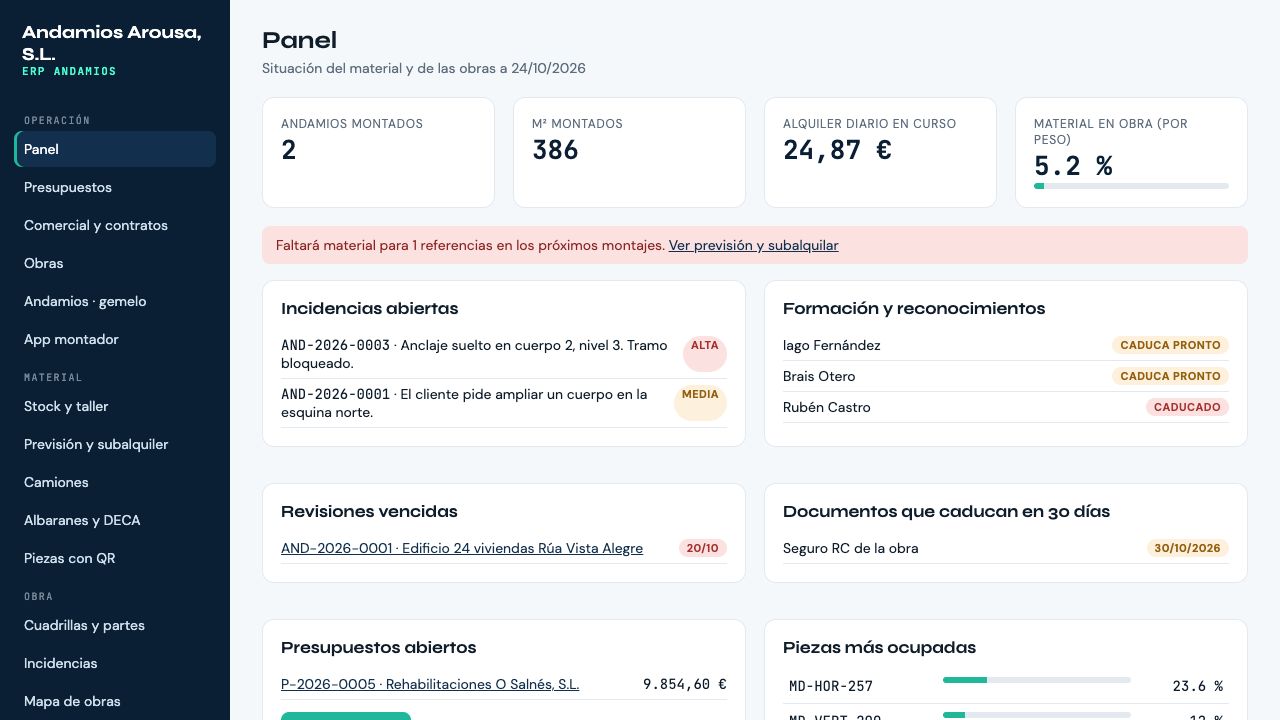Click the CADUCADO badge for Rubén Castro

pos(1187,407)
